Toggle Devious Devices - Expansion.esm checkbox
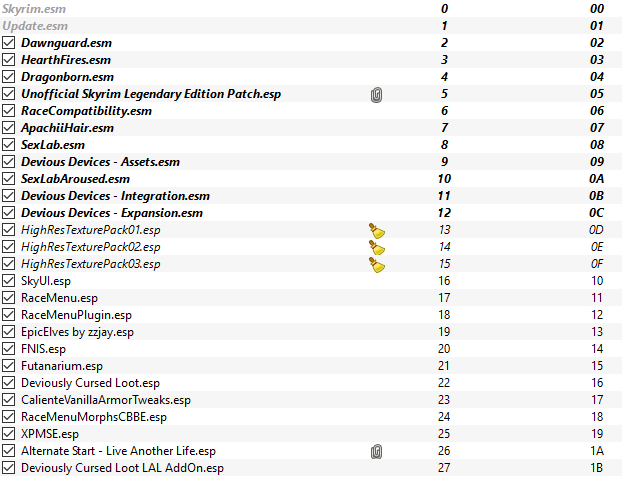 8,213
